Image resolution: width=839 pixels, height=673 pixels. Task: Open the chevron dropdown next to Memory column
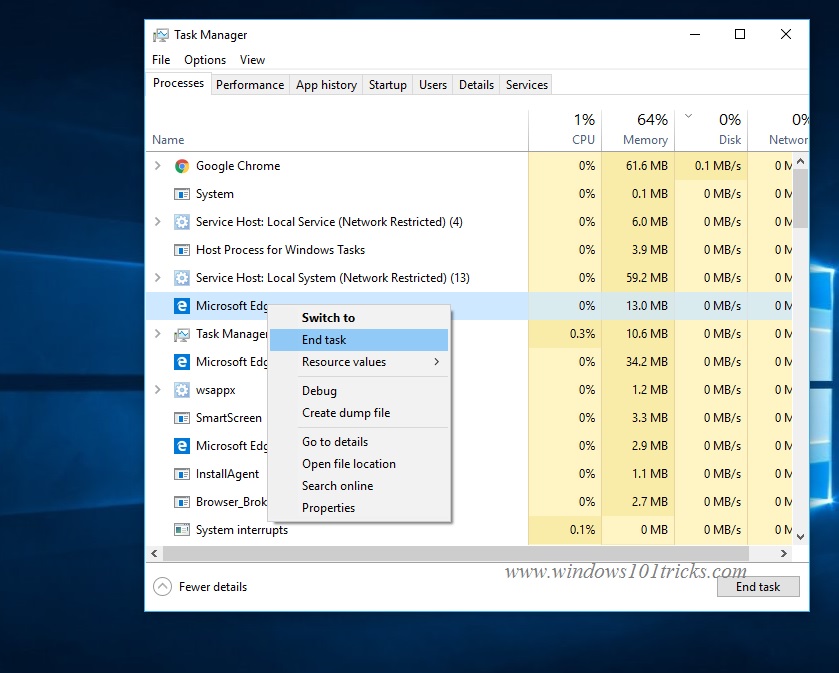pyautogui.click(x=686, y=117)
